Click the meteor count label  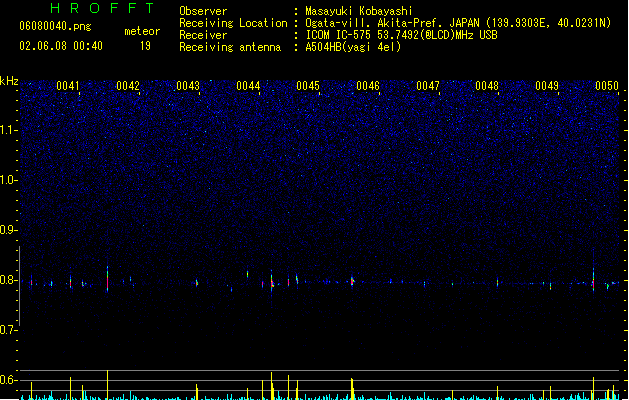(142, 31)
